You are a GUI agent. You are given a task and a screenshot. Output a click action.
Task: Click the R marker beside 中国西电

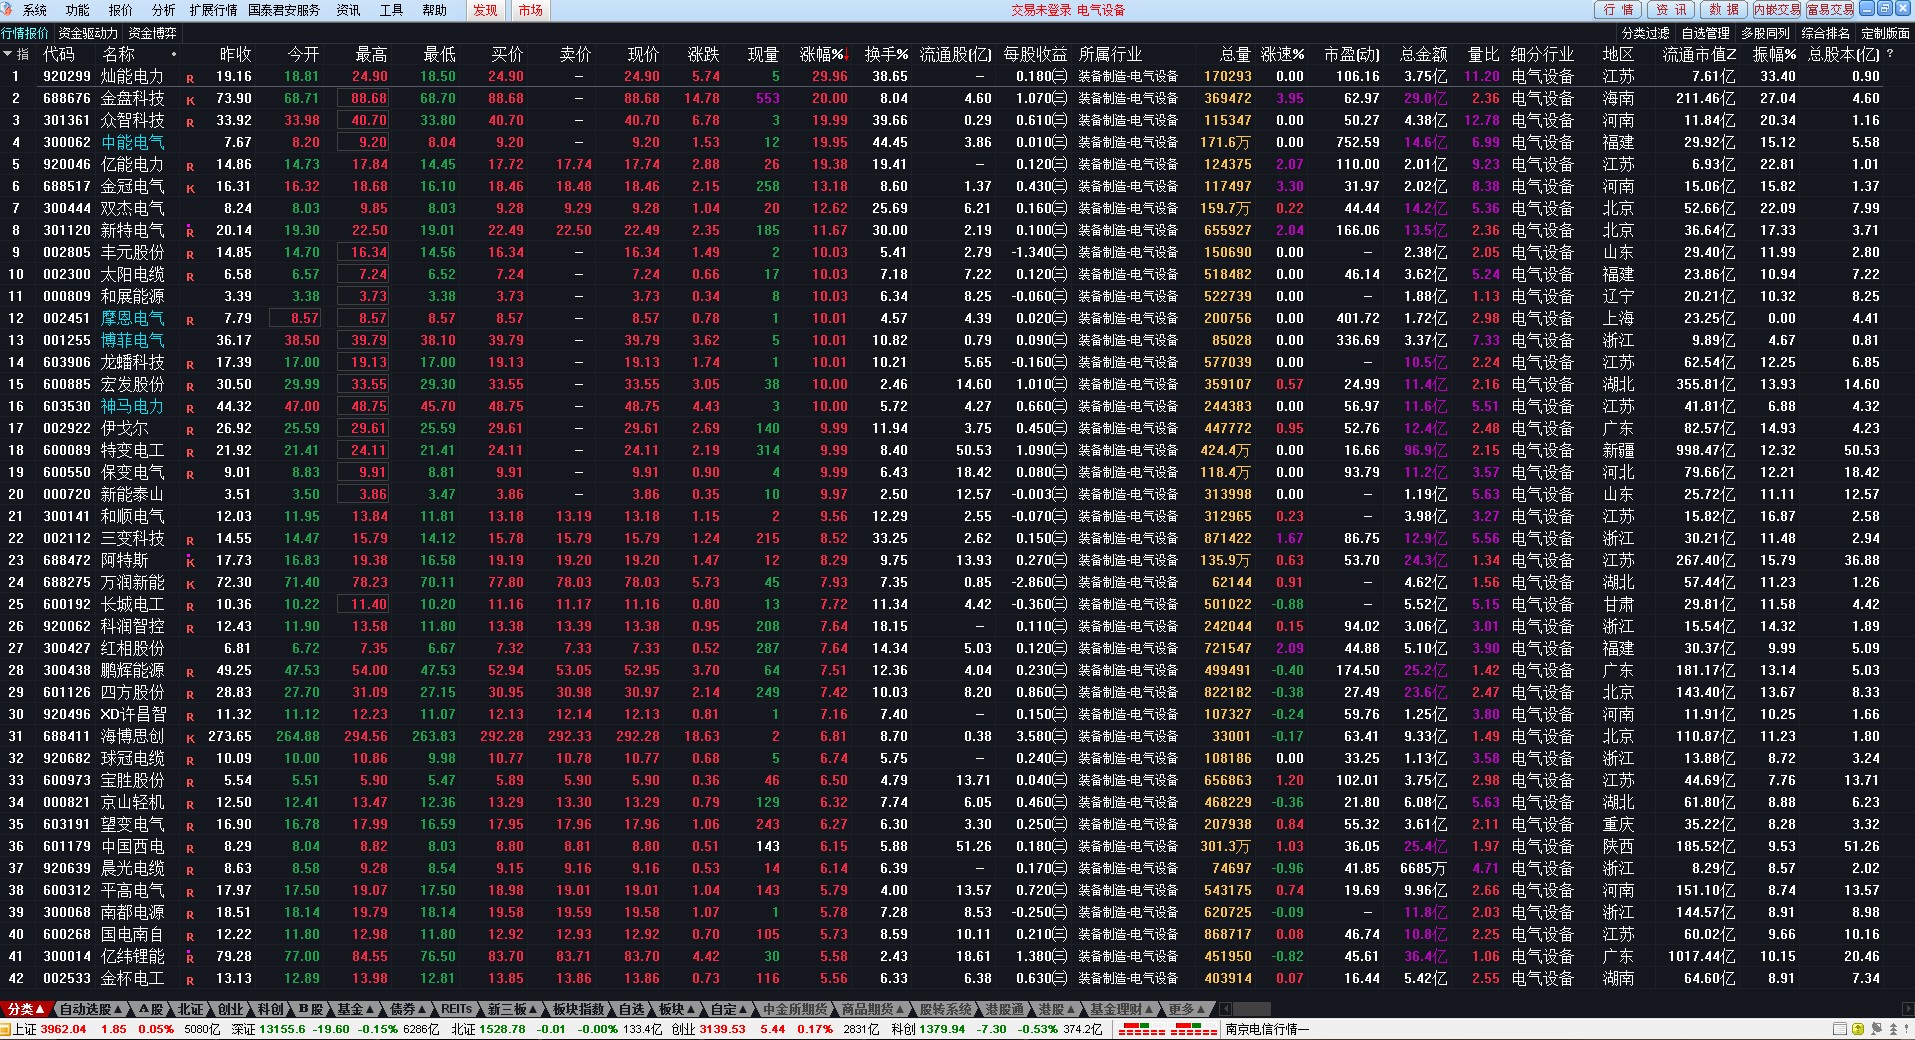pos(190,848)
